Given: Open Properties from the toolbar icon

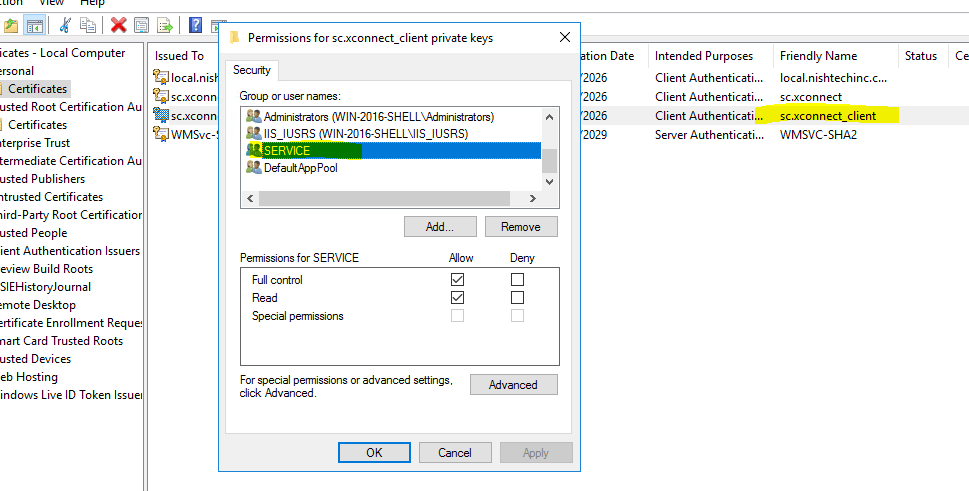Looking at the screenshot, I should (142, 25).
